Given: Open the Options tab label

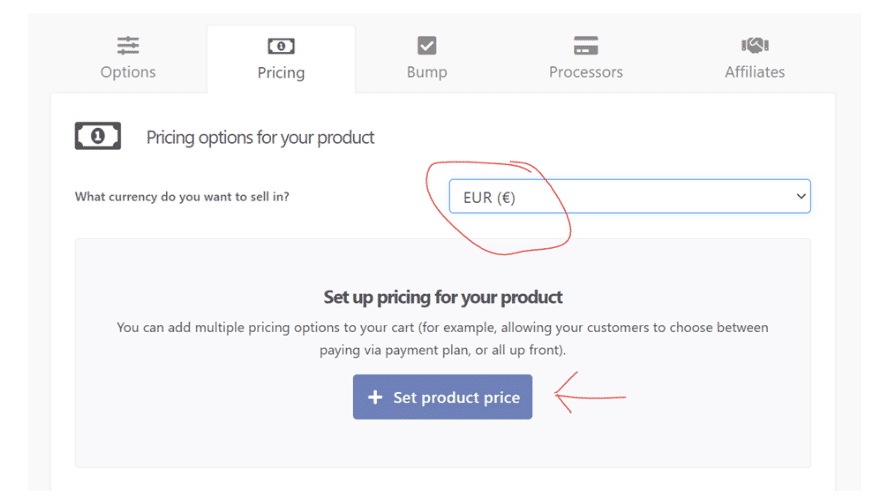Looking at the screenshot, I should (x=128, y=72).
